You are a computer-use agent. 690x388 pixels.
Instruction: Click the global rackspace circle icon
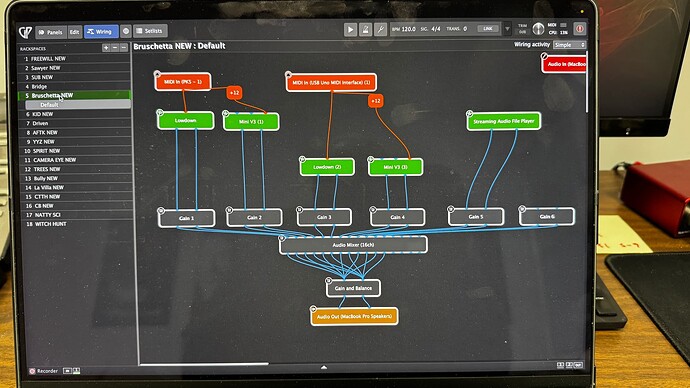click(126, 31)
